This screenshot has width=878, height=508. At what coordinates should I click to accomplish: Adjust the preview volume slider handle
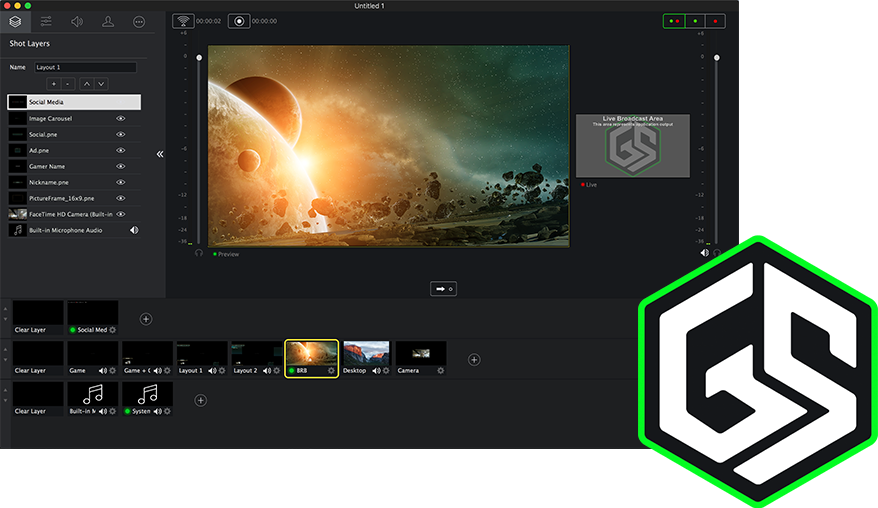tap(199, 58)
